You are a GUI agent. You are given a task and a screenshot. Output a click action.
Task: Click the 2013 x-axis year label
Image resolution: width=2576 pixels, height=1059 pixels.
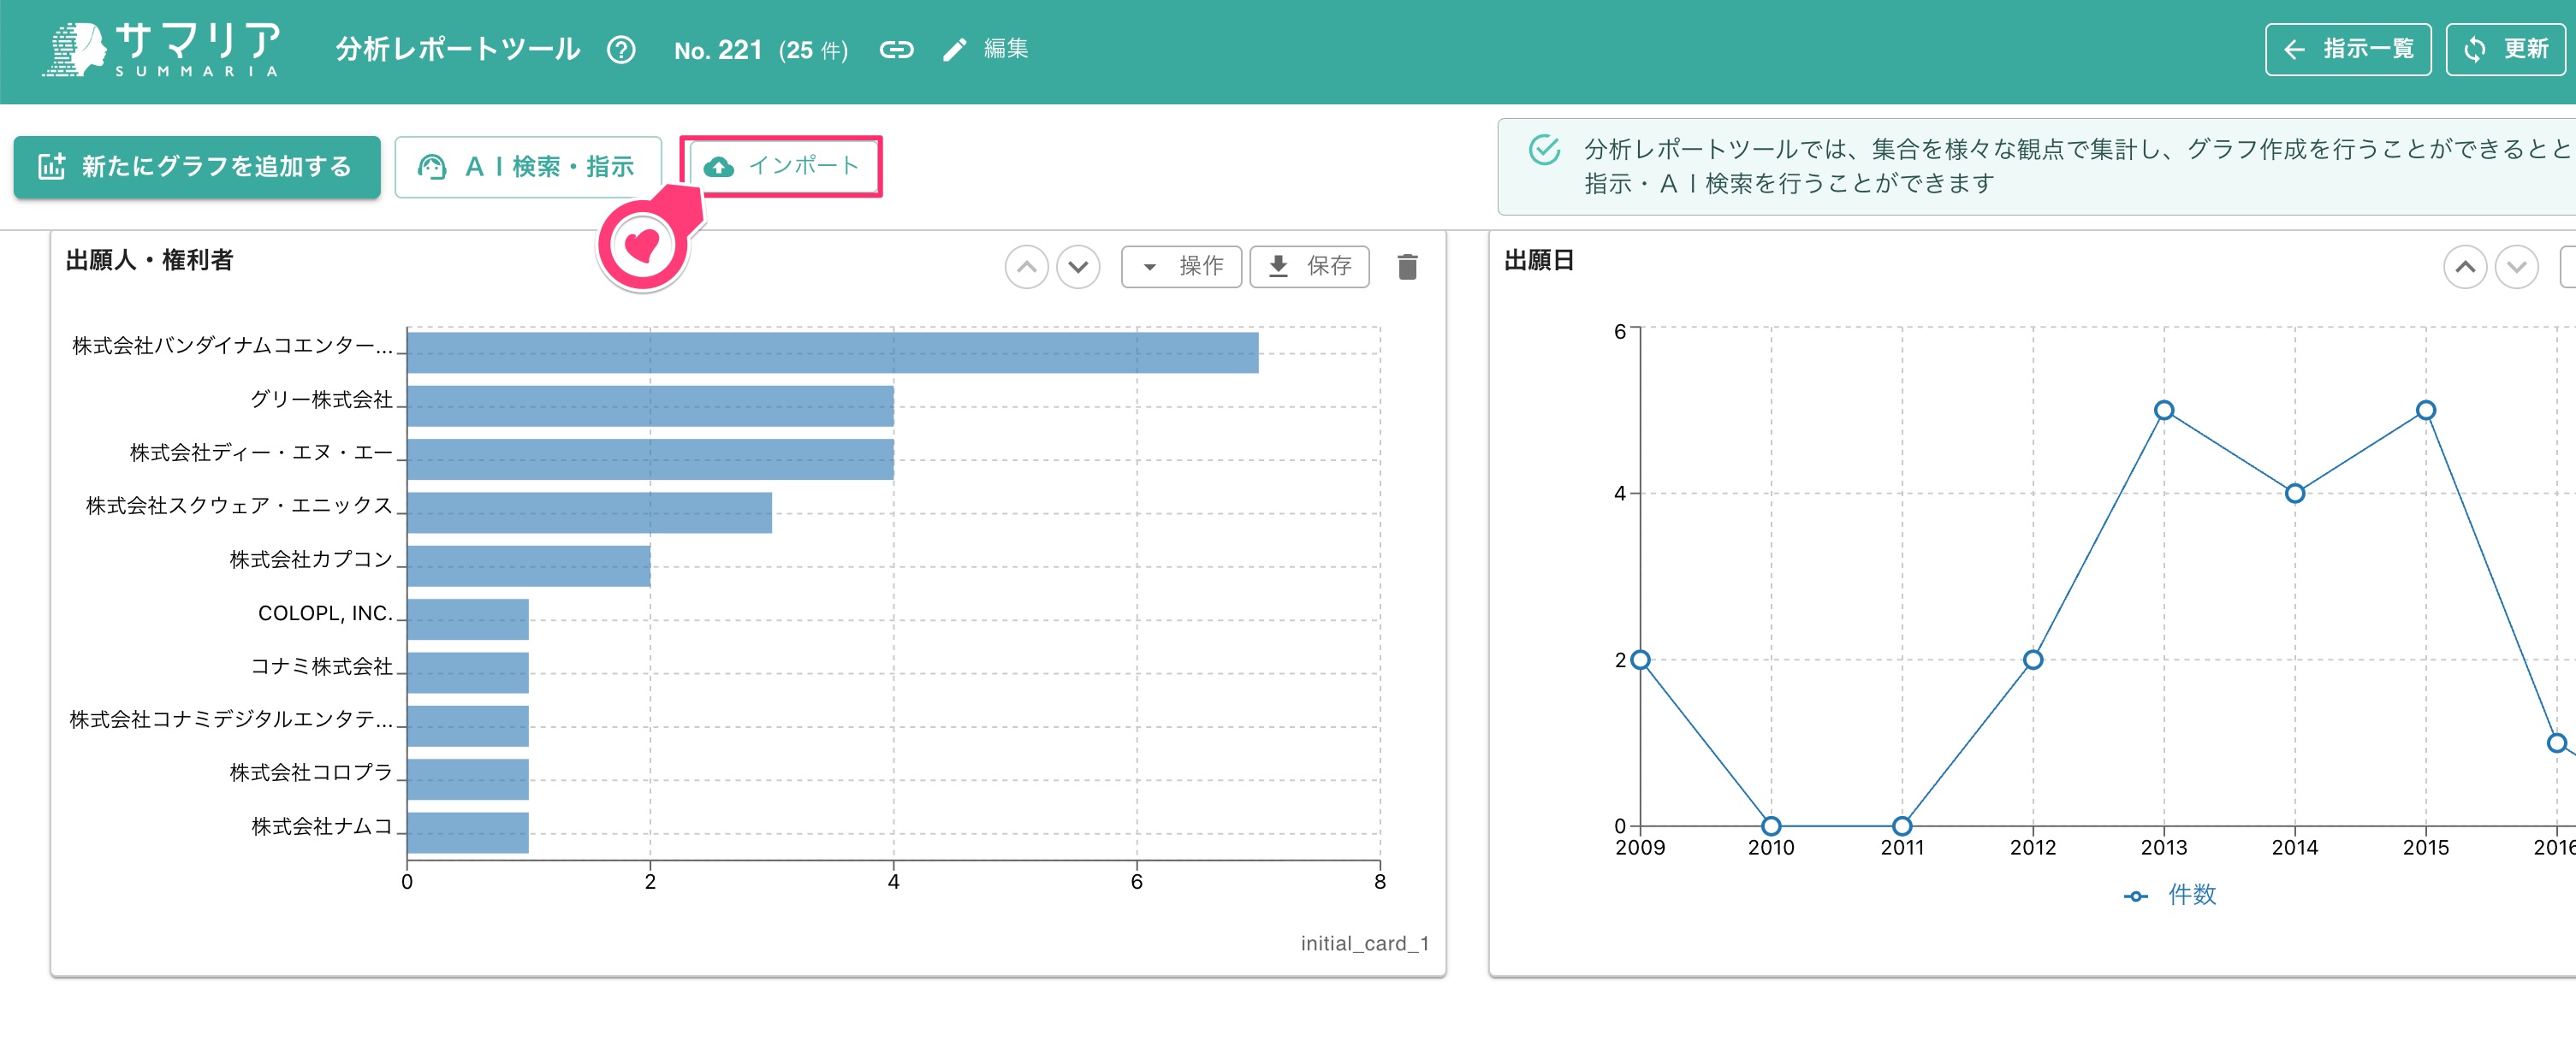tap(2164, 848)
